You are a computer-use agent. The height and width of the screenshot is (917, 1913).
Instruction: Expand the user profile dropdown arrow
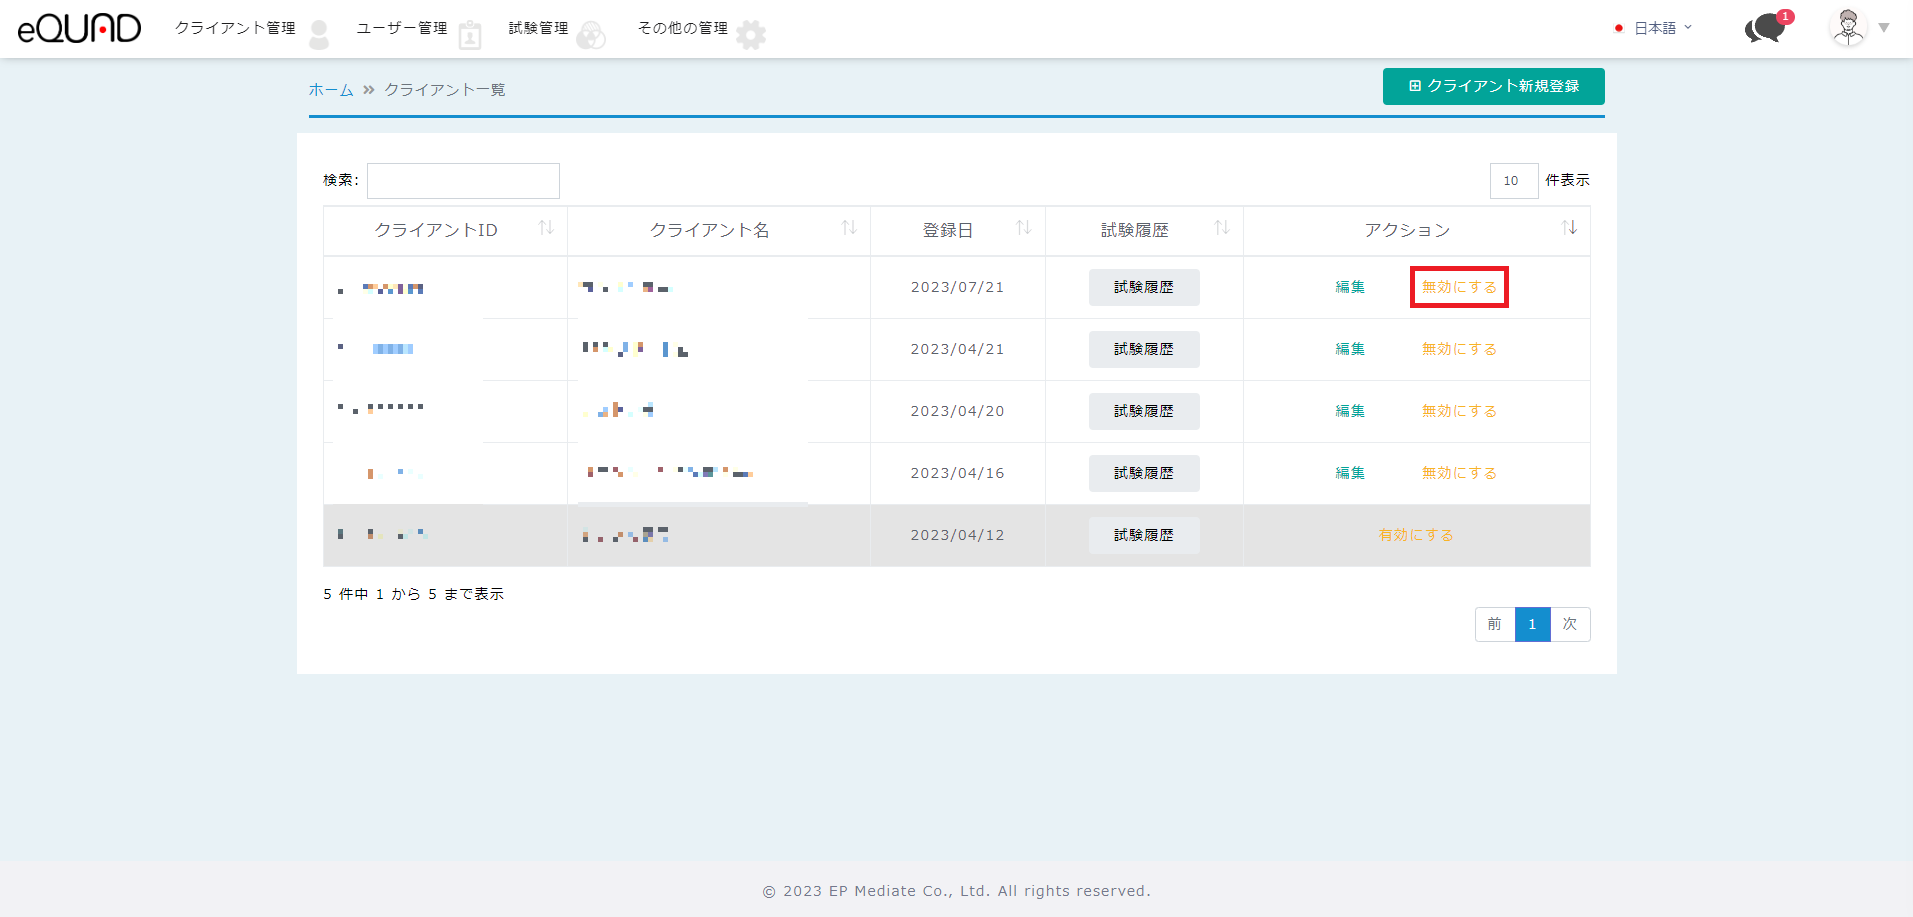pos(1884,28)
